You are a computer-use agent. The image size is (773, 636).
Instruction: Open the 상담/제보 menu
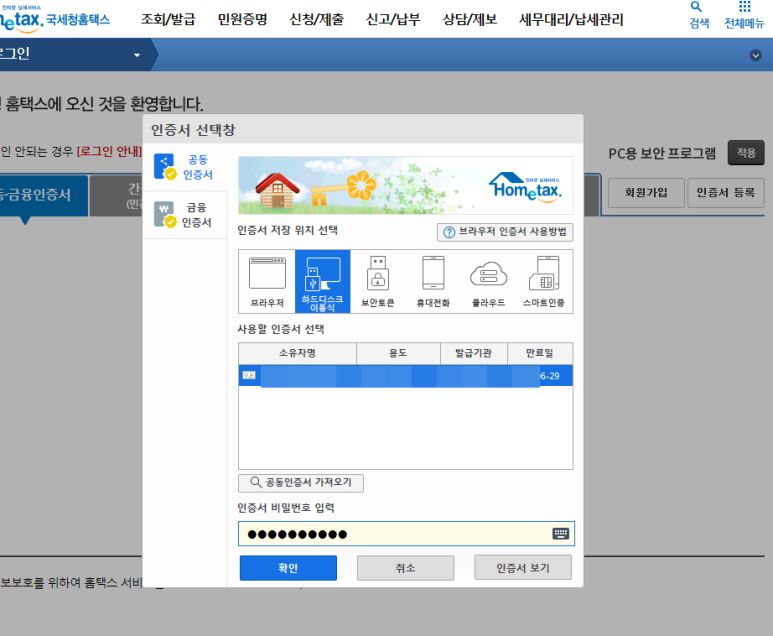coord(470,20)
